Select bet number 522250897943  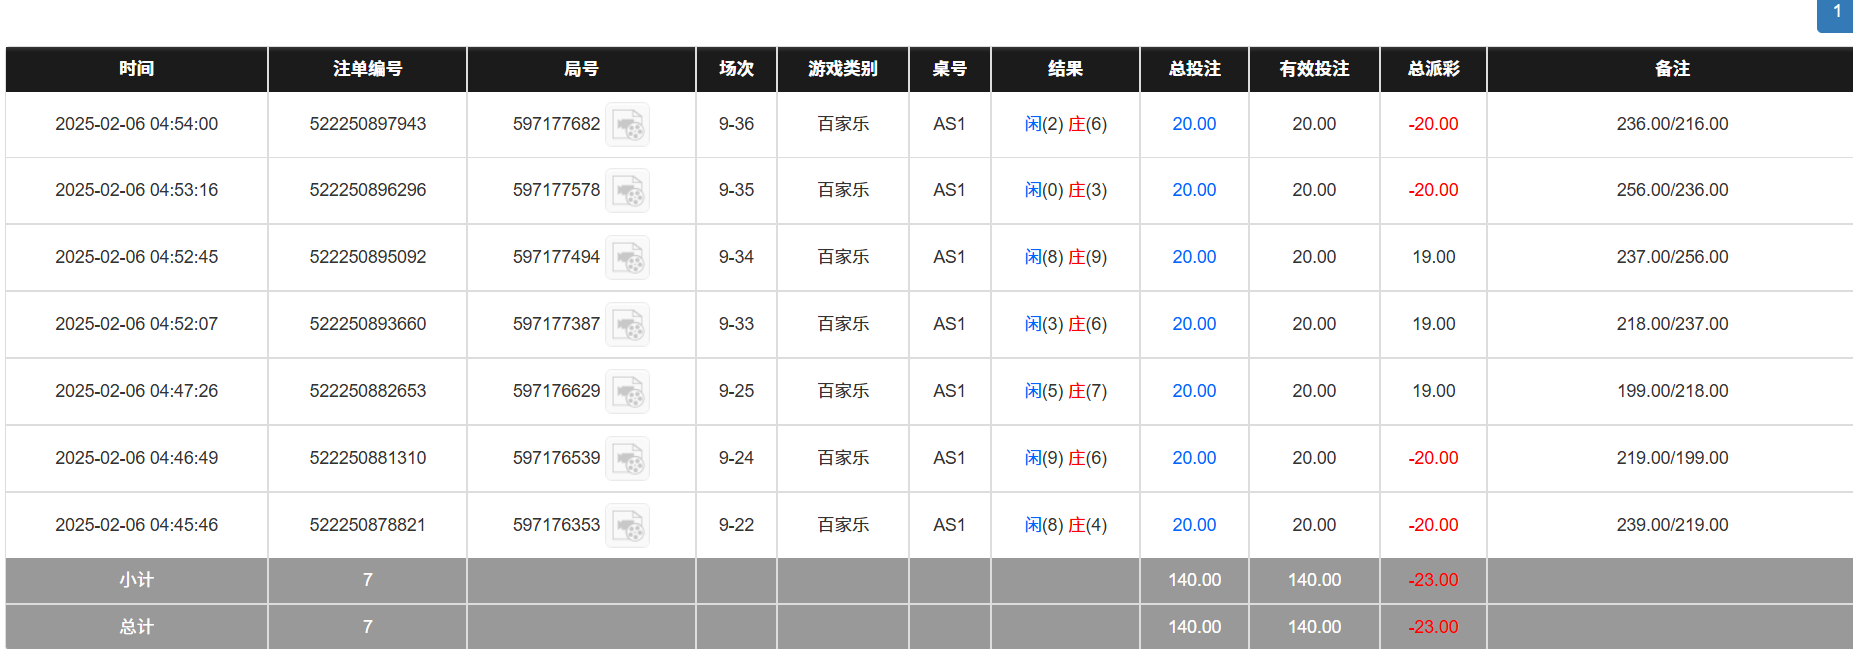[x=367, y=124]
